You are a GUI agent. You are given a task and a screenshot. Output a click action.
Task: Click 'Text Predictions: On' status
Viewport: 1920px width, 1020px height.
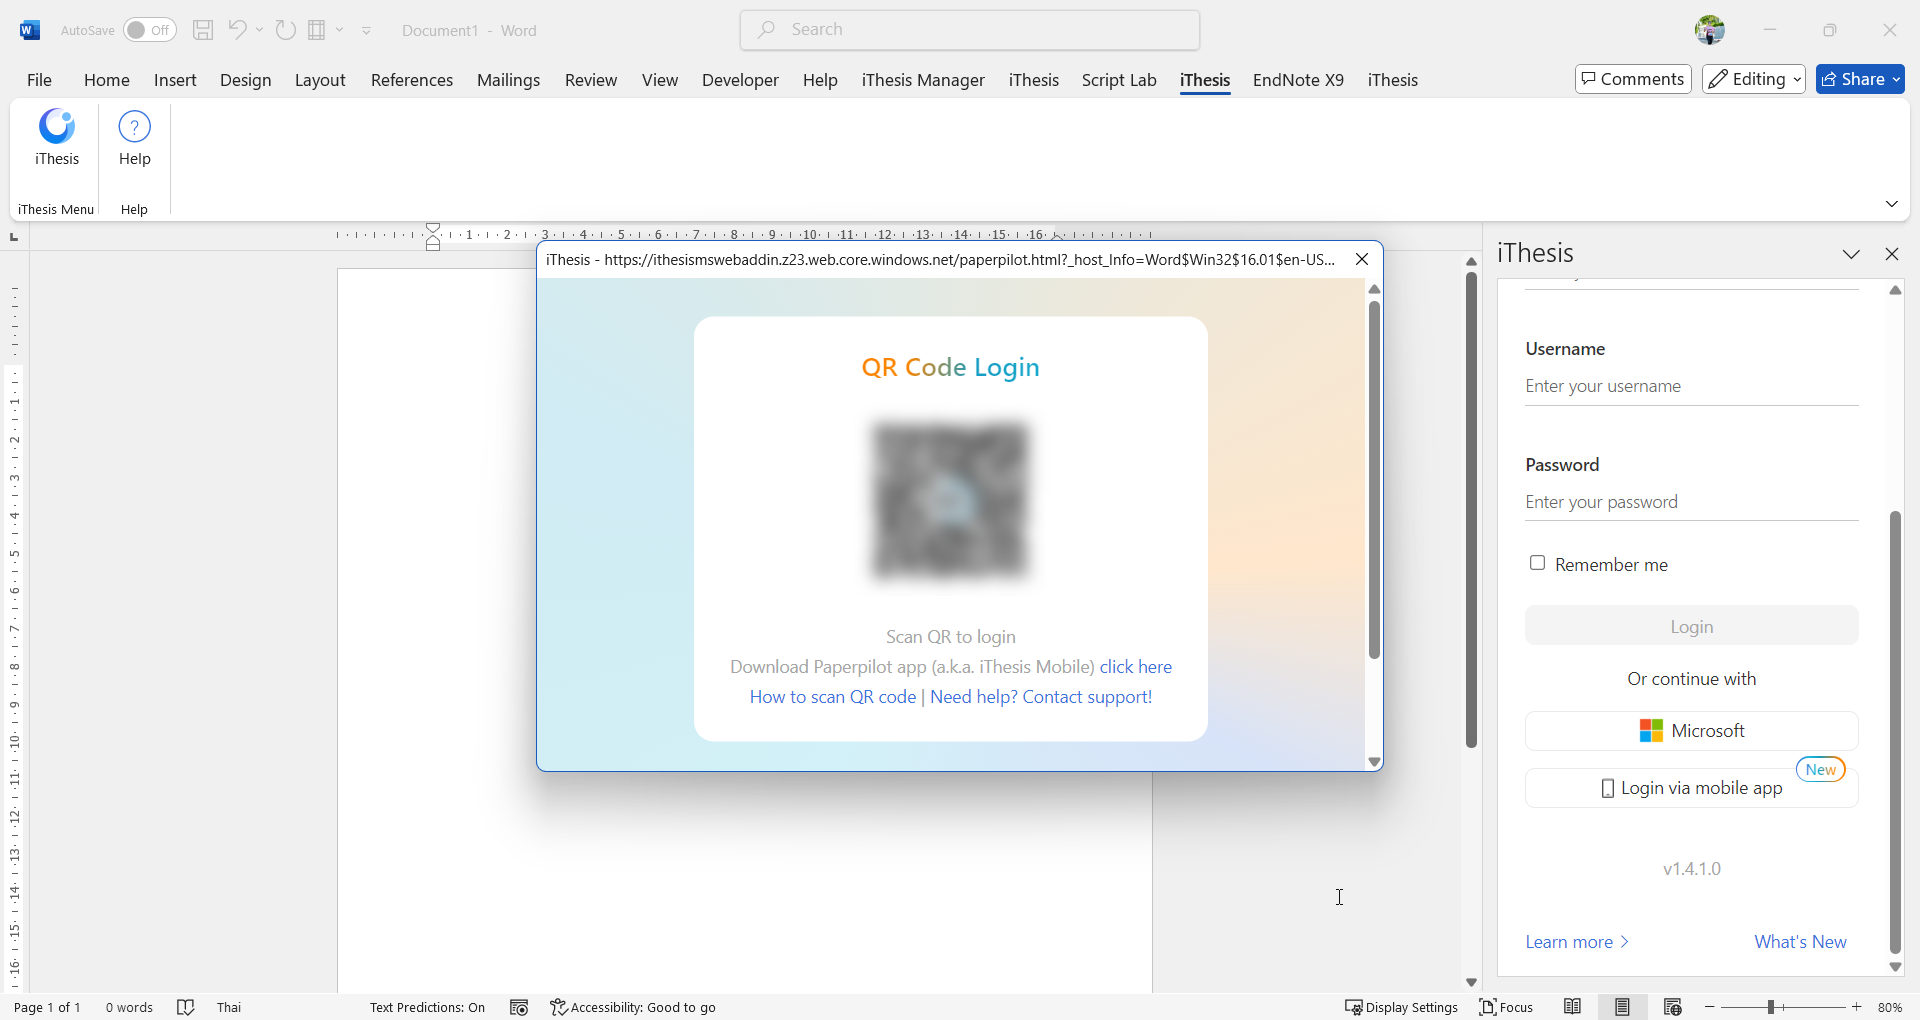pyautogui.click(x=427, y=1007)
